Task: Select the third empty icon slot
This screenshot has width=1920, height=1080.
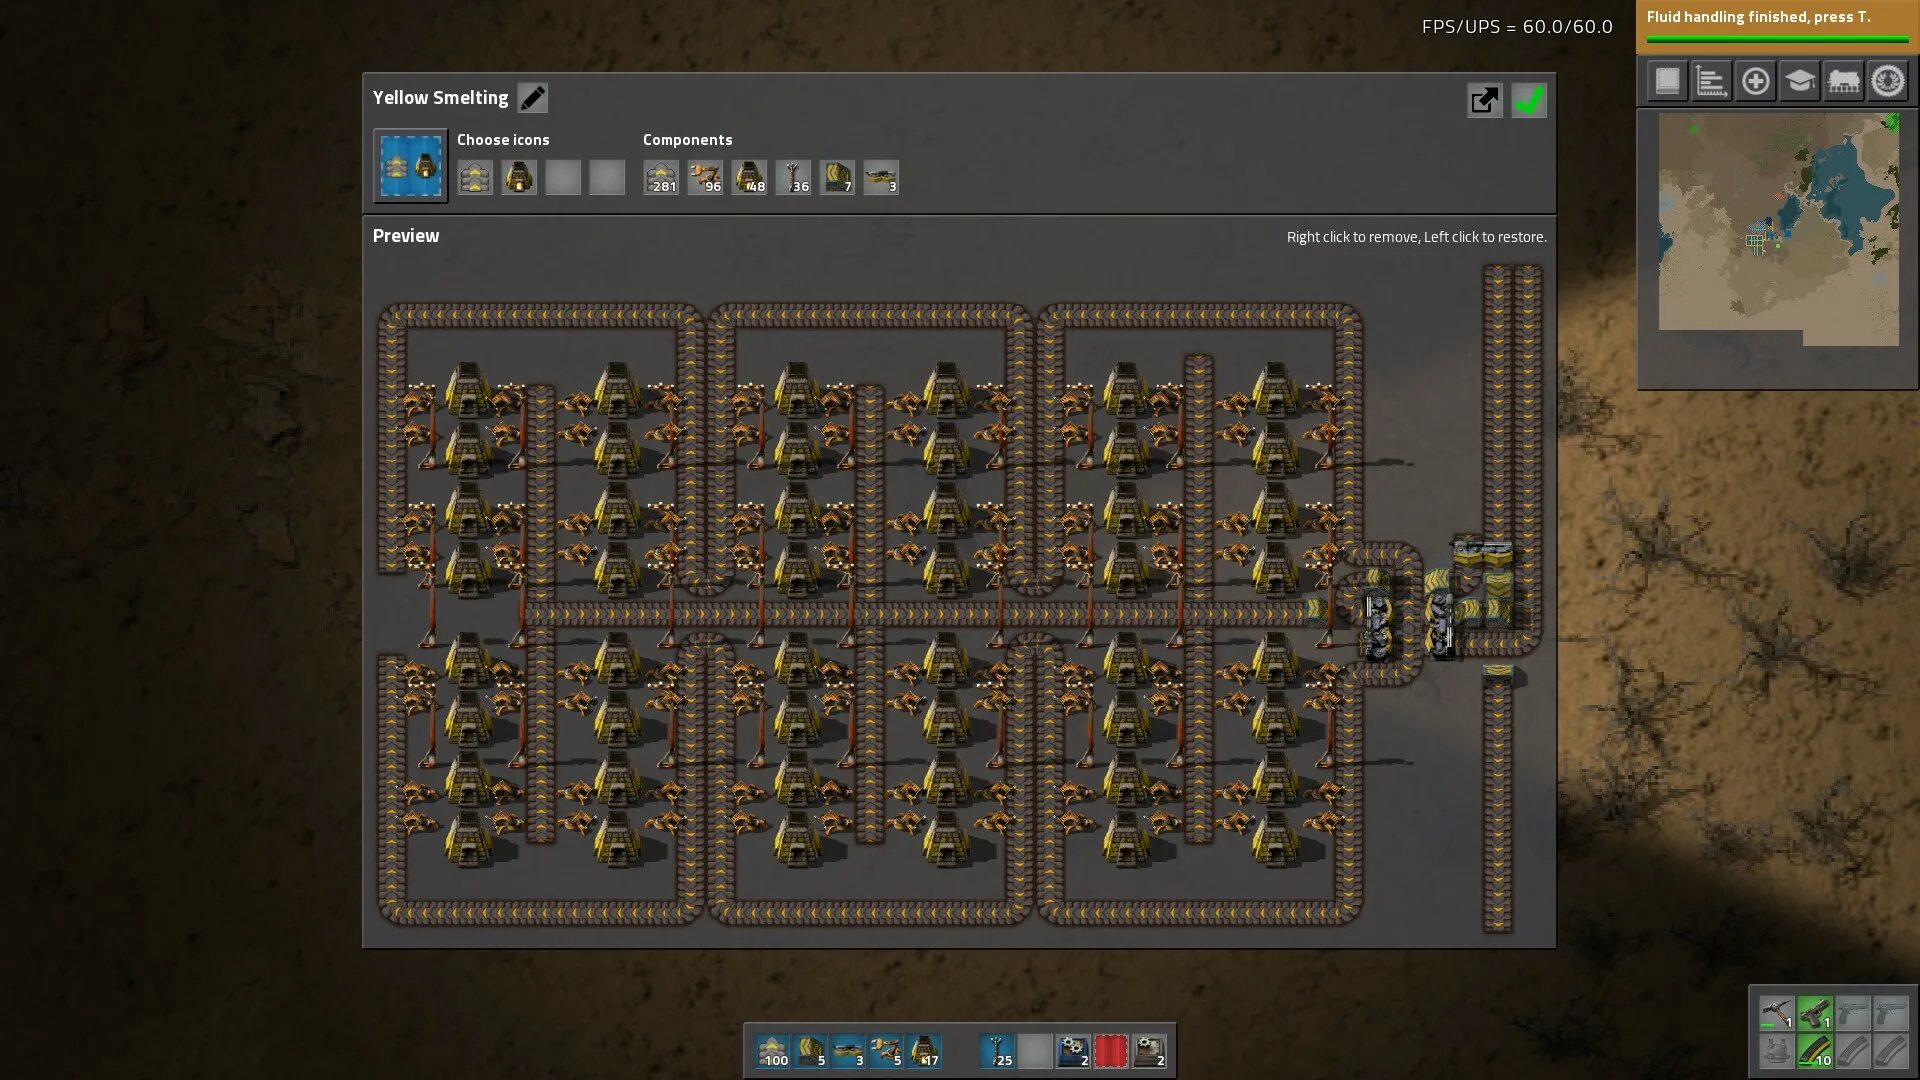Action: (x=563, y=178)
